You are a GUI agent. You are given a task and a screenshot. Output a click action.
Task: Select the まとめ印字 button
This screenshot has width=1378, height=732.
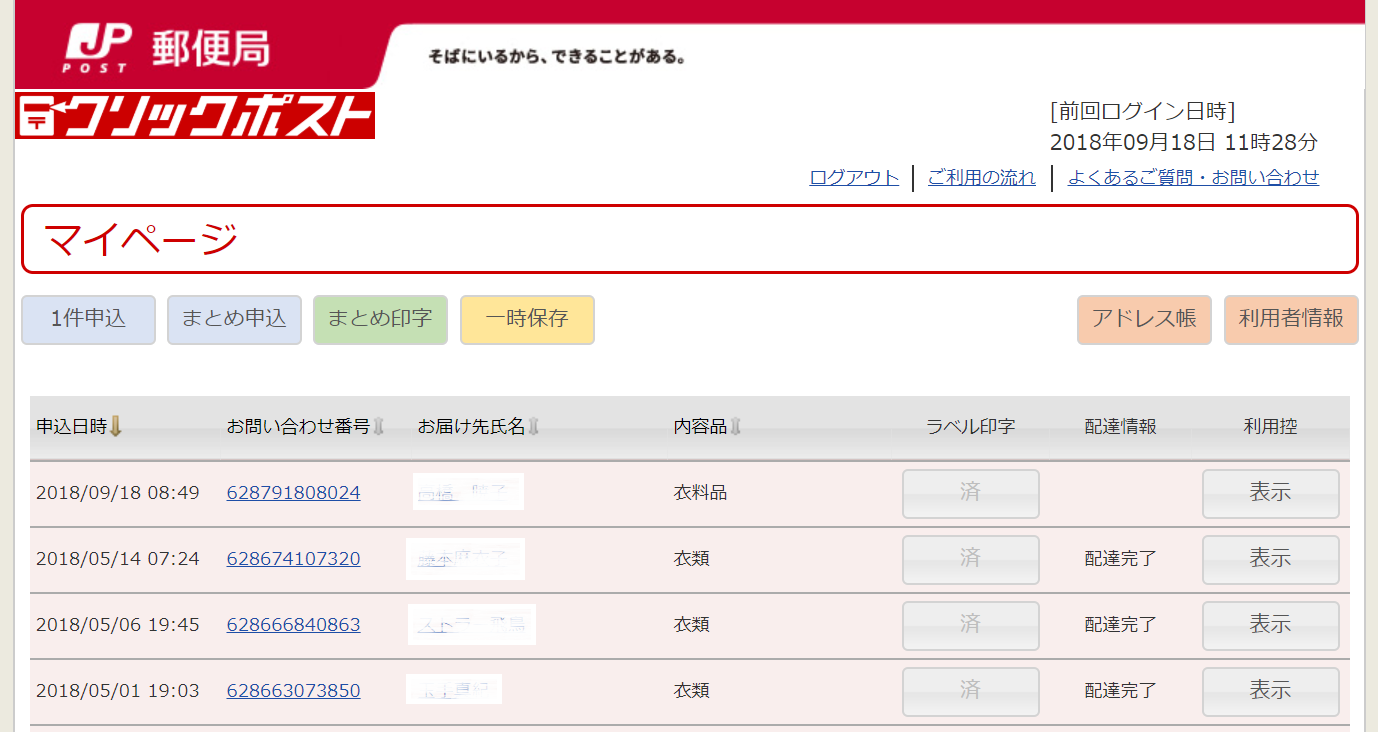click(x=380, y=320)
